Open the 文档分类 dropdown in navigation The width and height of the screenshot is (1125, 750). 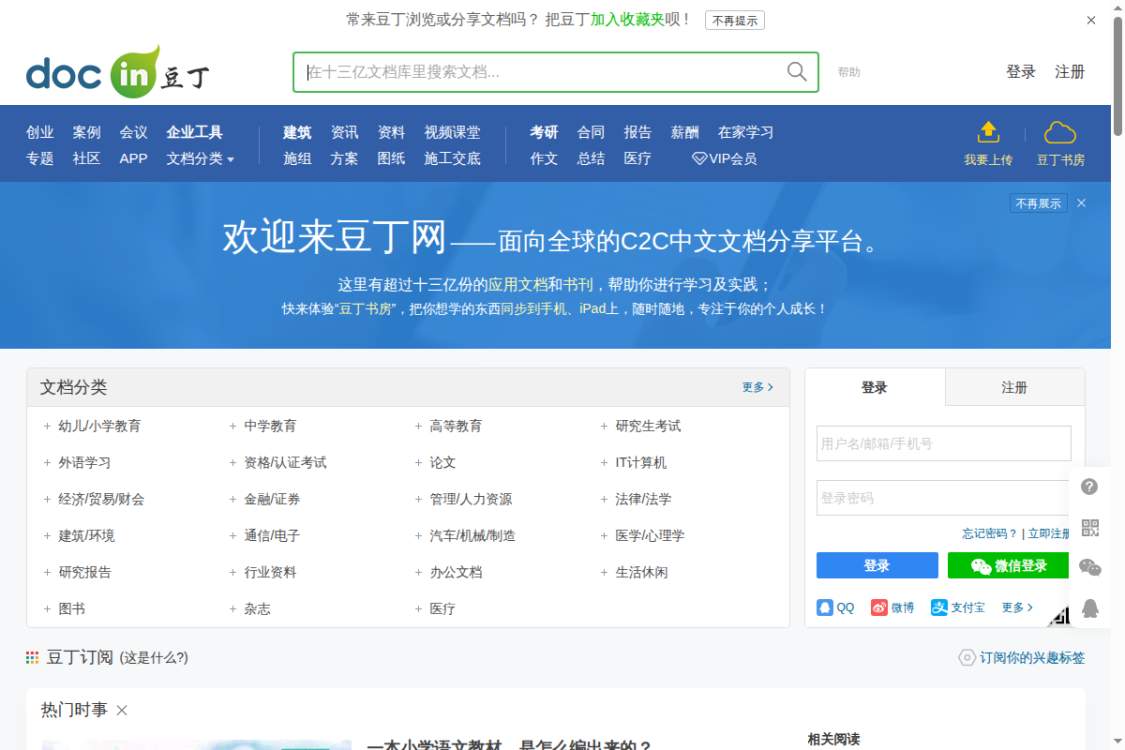point(200,159)
